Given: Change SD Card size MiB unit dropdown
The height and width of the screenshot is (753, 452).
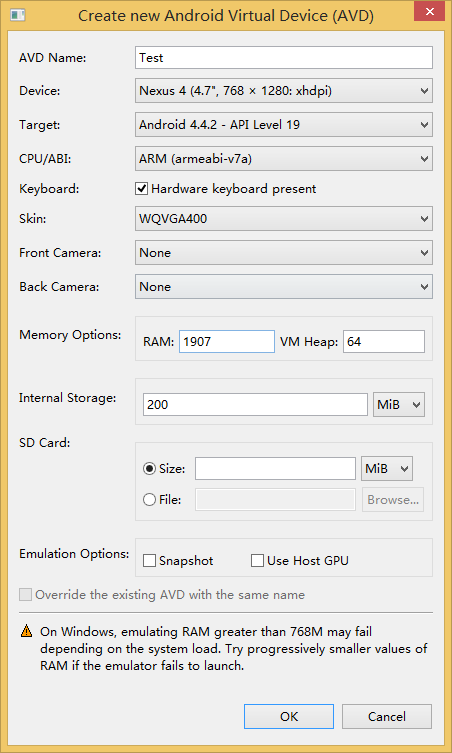Looking at the screenshot, I should click(x=387, y=469).
